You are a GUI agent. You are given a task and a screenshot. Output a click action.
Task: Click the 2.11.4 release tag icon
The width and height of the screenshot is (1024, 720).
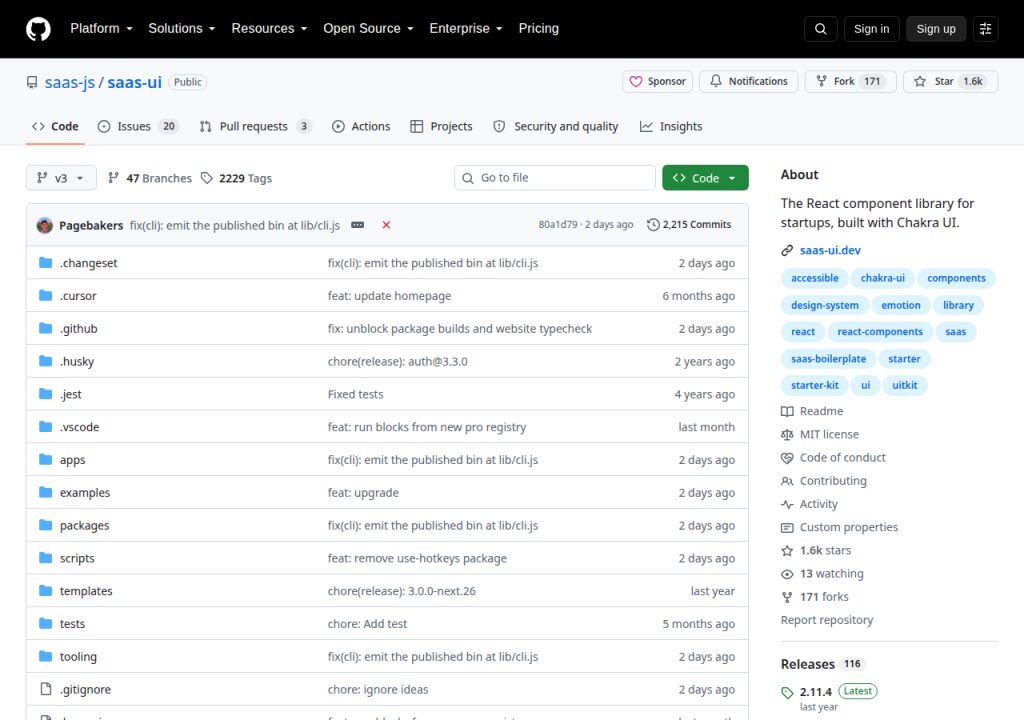pyautogui.click(x=788, y=693)
